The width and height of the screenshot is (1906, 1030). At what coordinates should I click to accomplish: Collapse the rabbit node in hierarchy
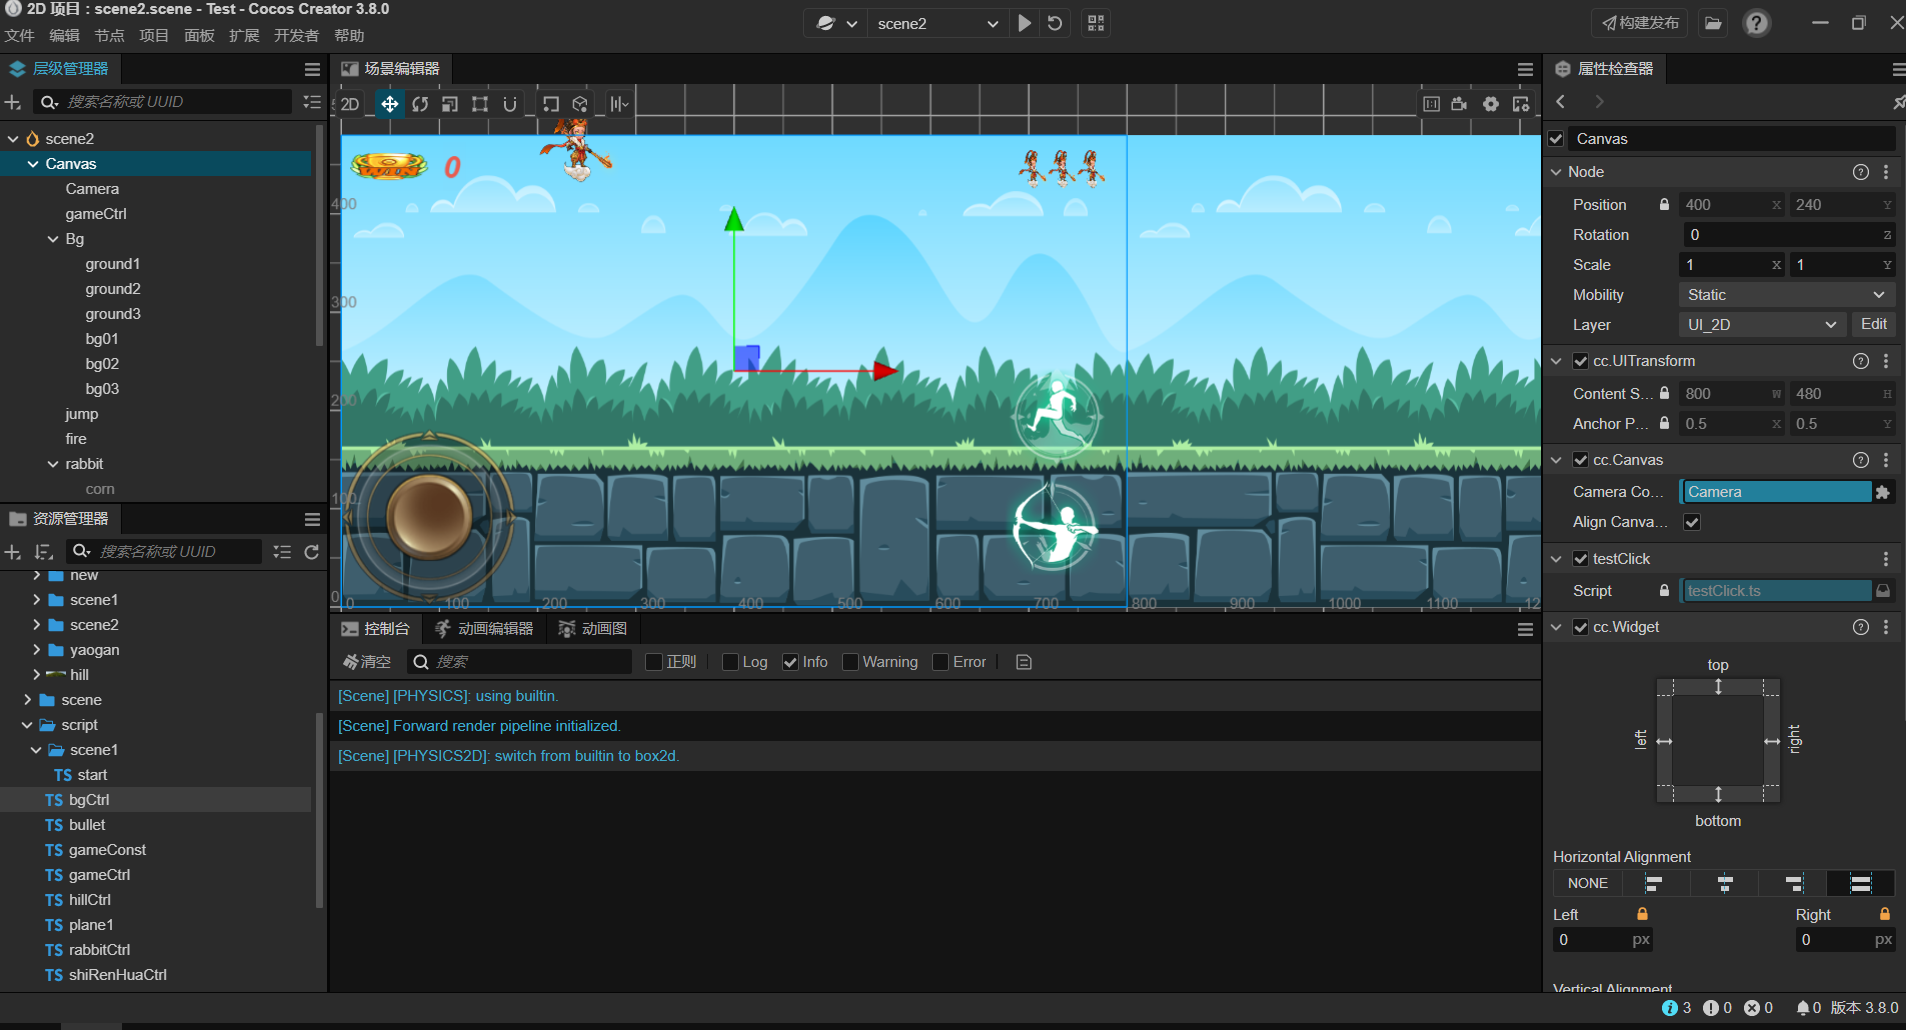pos(53,464)
